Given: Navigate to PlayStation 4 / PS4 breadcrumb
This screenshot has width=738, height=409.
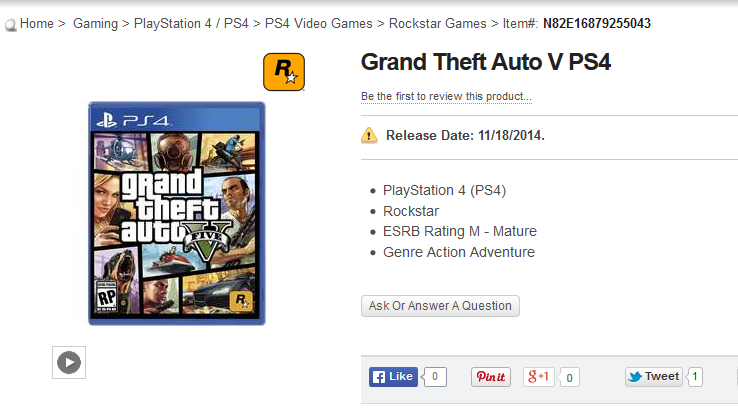Looking at the screenshot, I should coord(191,24).
